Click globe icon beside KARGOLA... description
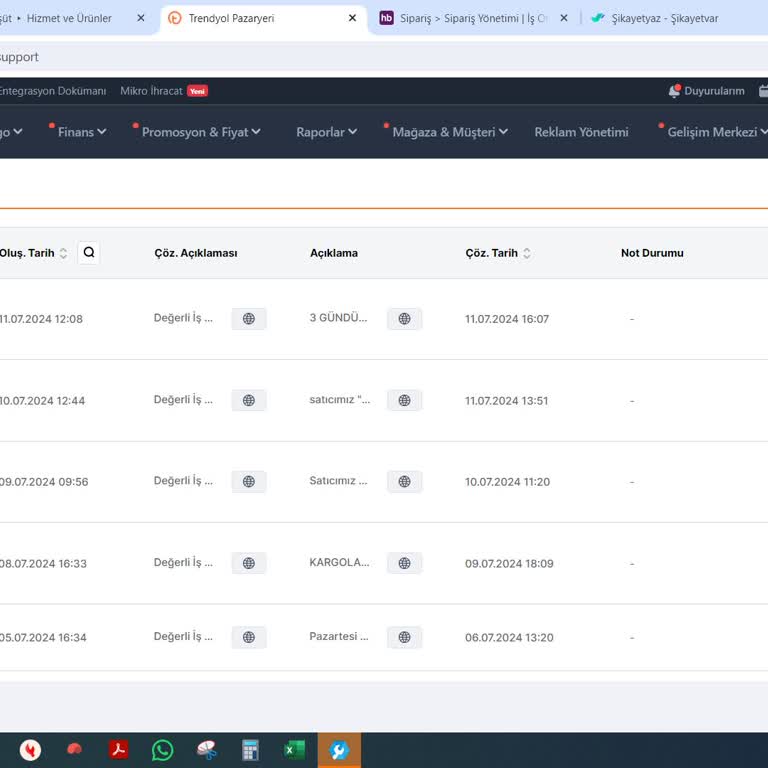The image size is (768, 768). click(x=404, y=563)
